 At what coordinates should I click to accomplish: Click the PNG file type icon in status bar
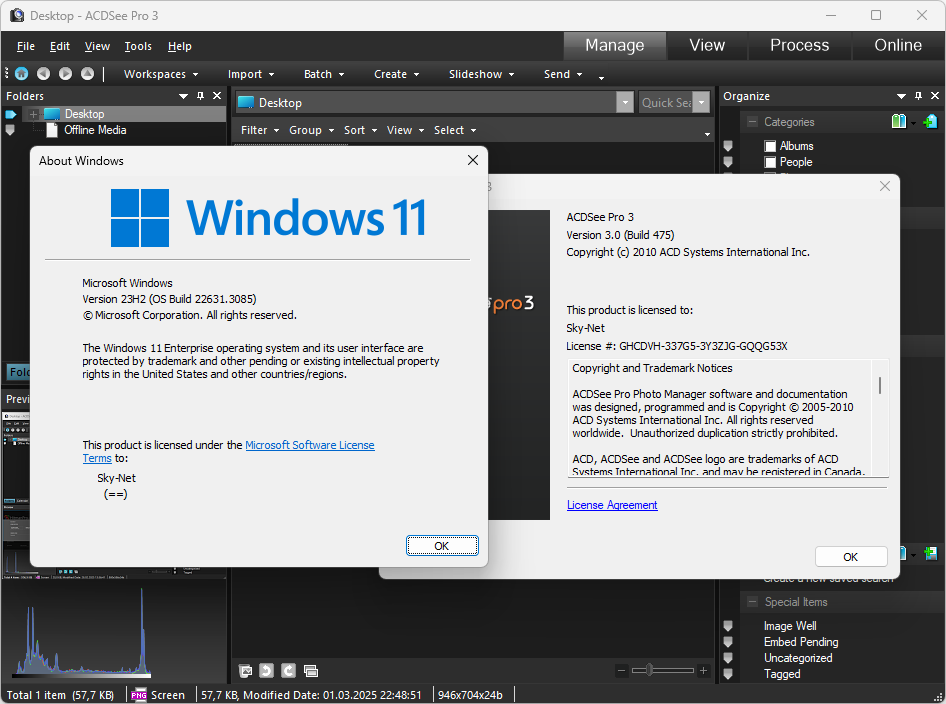(x=139, y=695)
